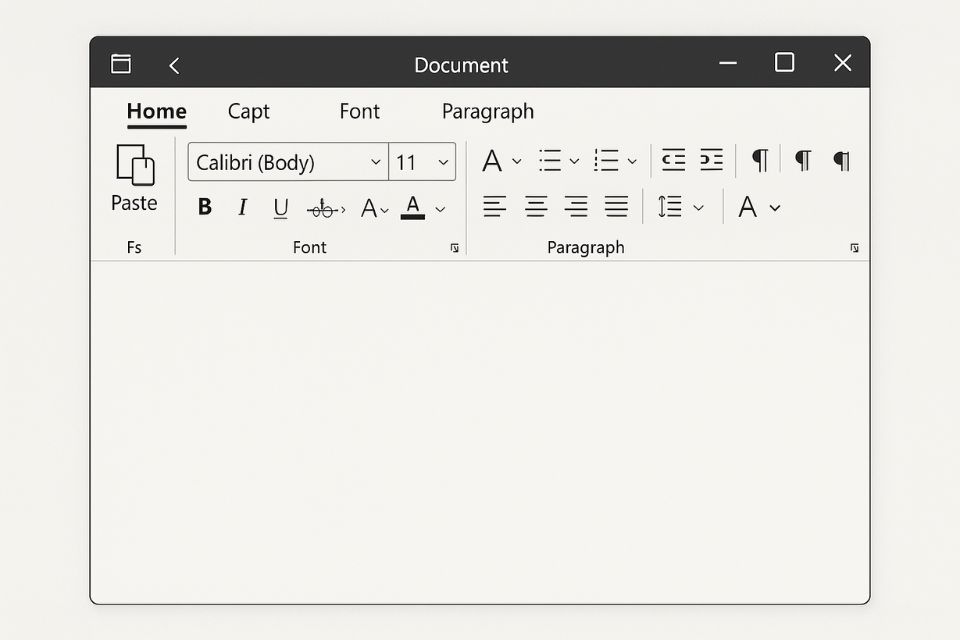The height and width of the screenshot is (640, 960).
Task: Toggle bold formatting
Action: [205, 207]
